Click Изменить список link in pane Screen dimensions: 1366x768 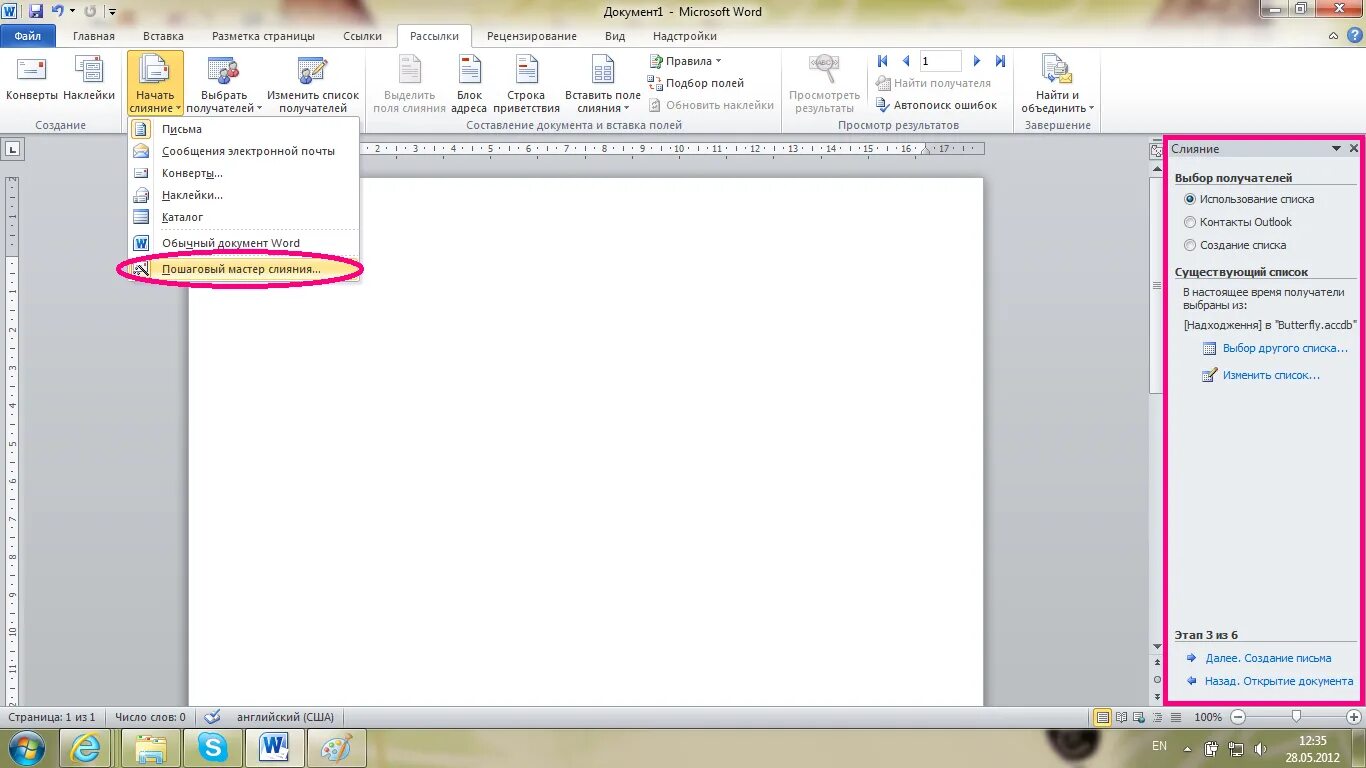click(x=1271, y=375)
